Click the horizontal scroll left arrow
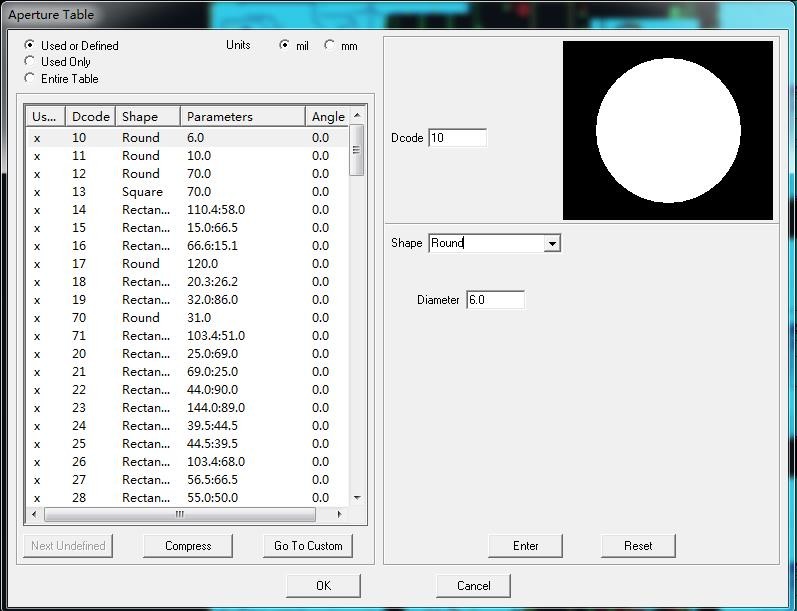 34,514
